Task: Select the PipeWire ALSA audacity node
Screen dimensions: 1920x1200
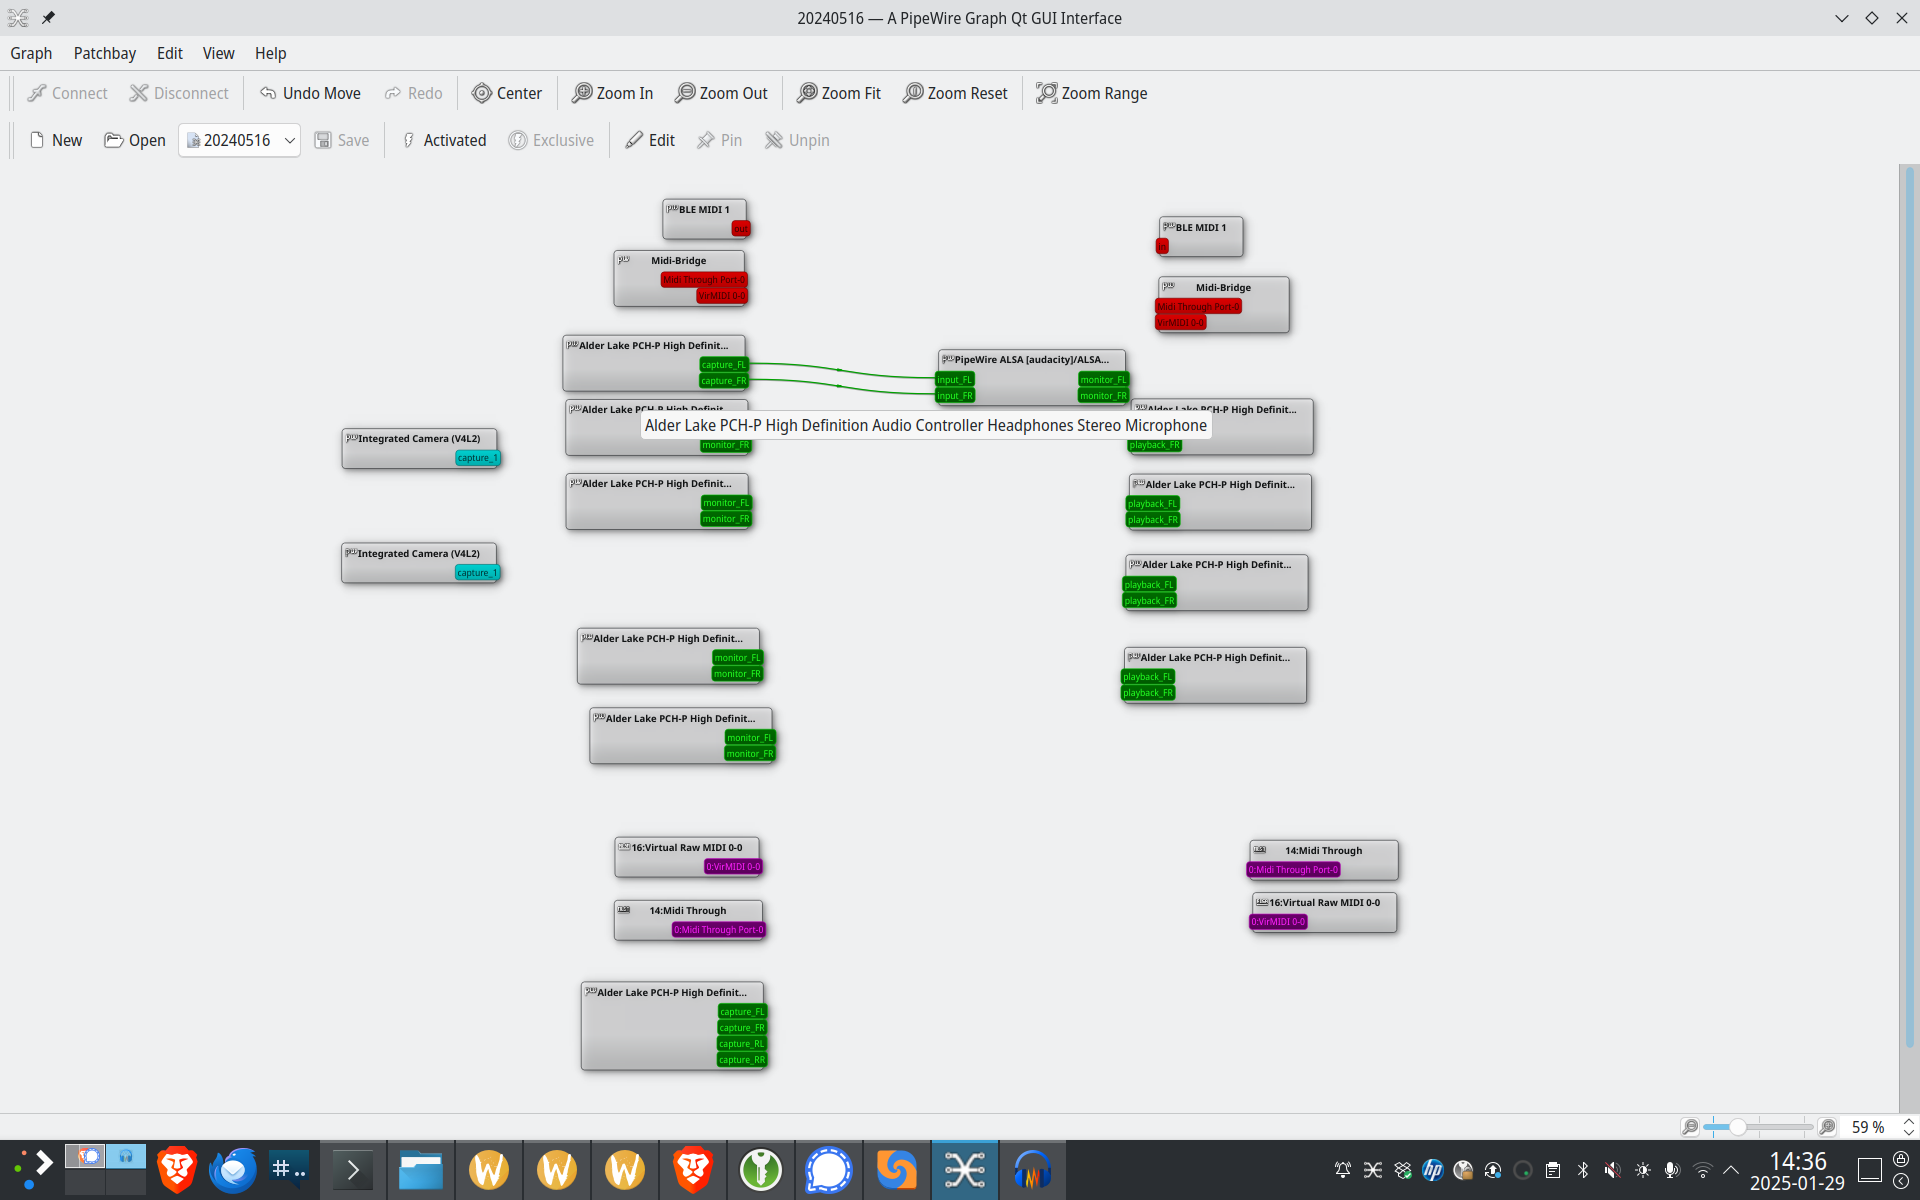Action: [x=1030, y=360]
